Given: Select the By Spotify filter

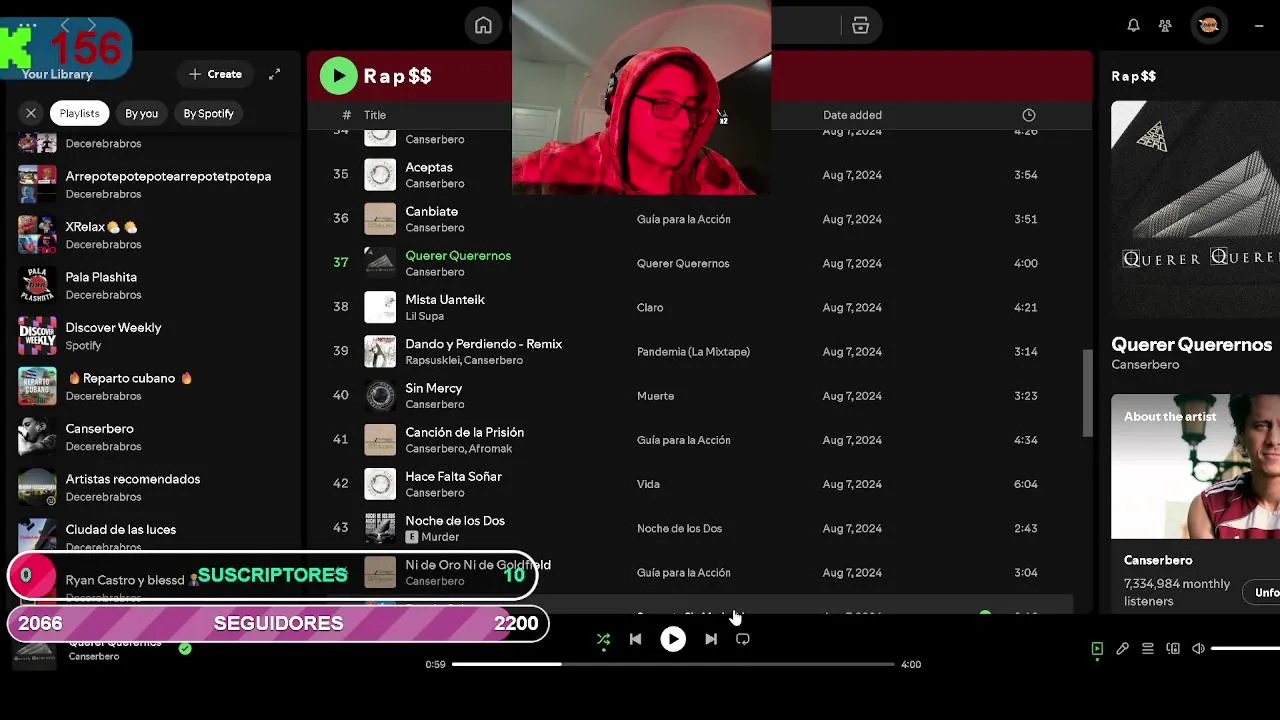Looking at the screenshot, I should (208, 113).
